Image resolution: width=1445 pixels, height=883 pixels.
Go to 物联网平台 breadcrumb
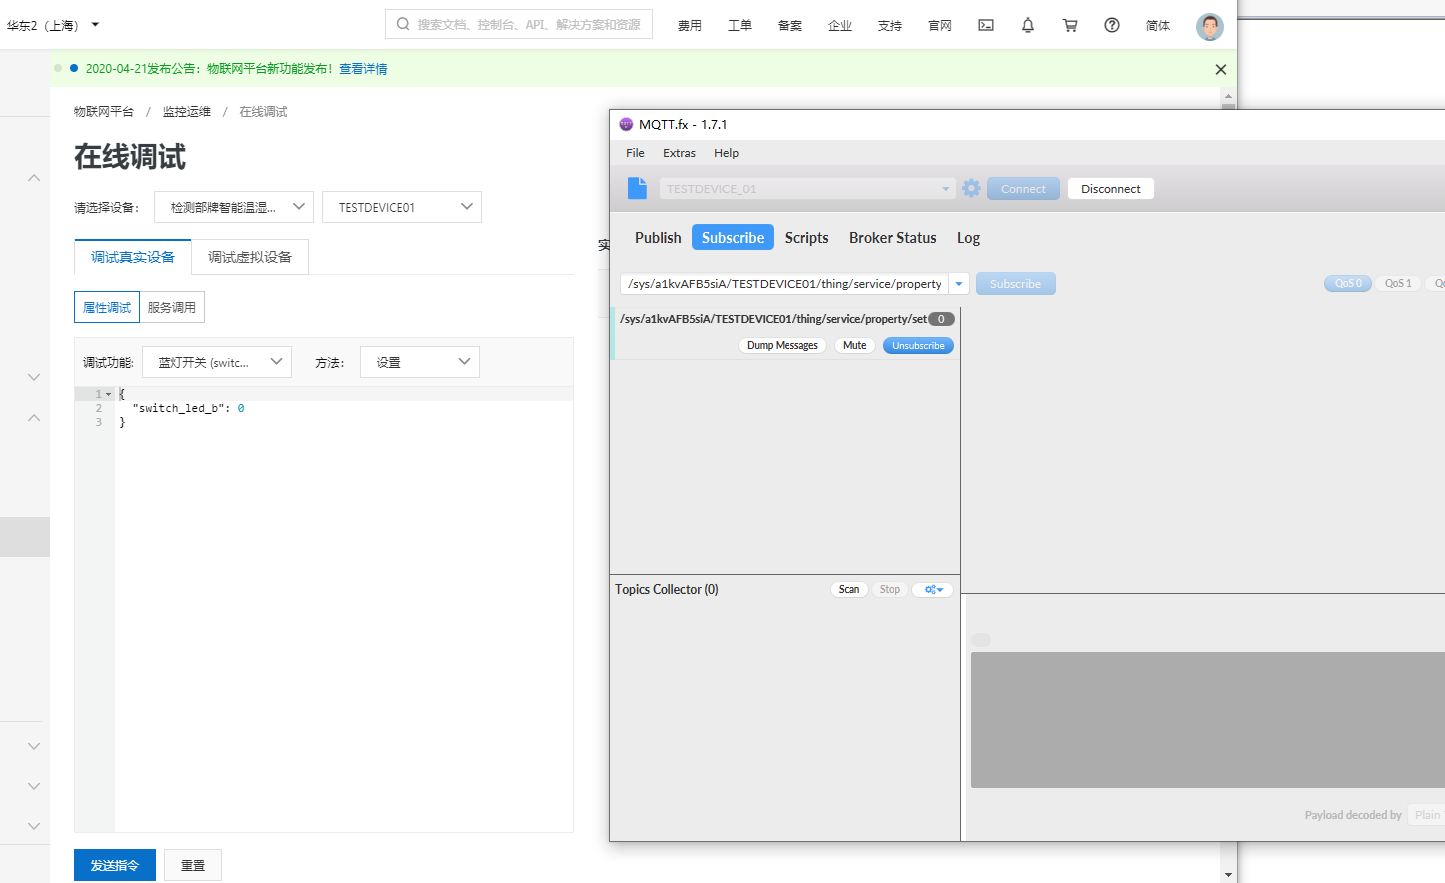[104, 112]
